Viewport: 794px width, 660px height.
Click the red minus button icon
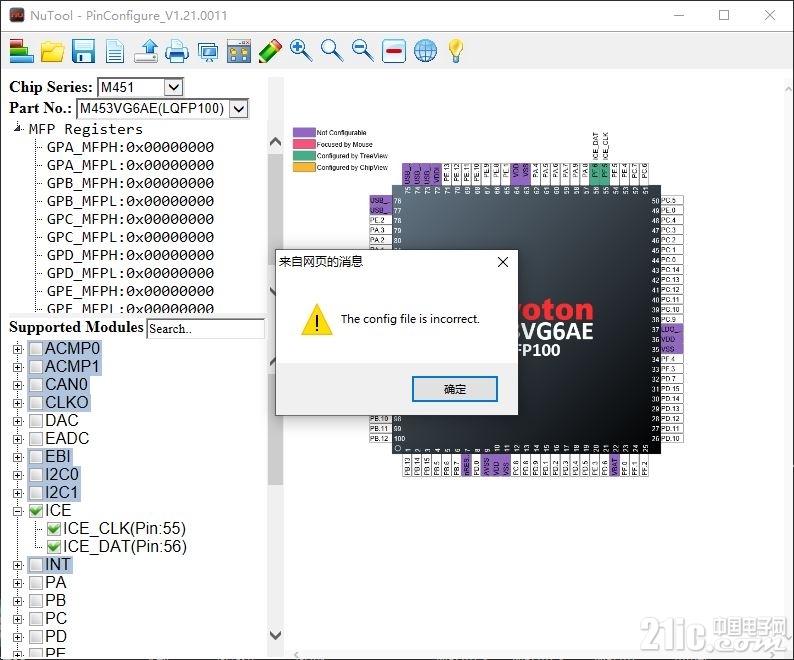pos(394,51)
